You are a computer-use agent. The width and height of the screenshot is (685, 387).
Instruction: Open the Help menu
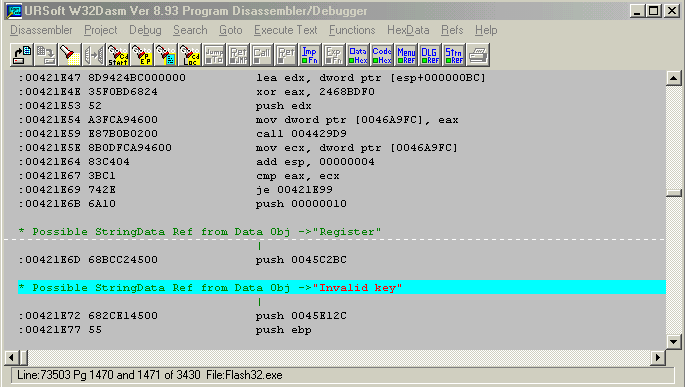486,30
